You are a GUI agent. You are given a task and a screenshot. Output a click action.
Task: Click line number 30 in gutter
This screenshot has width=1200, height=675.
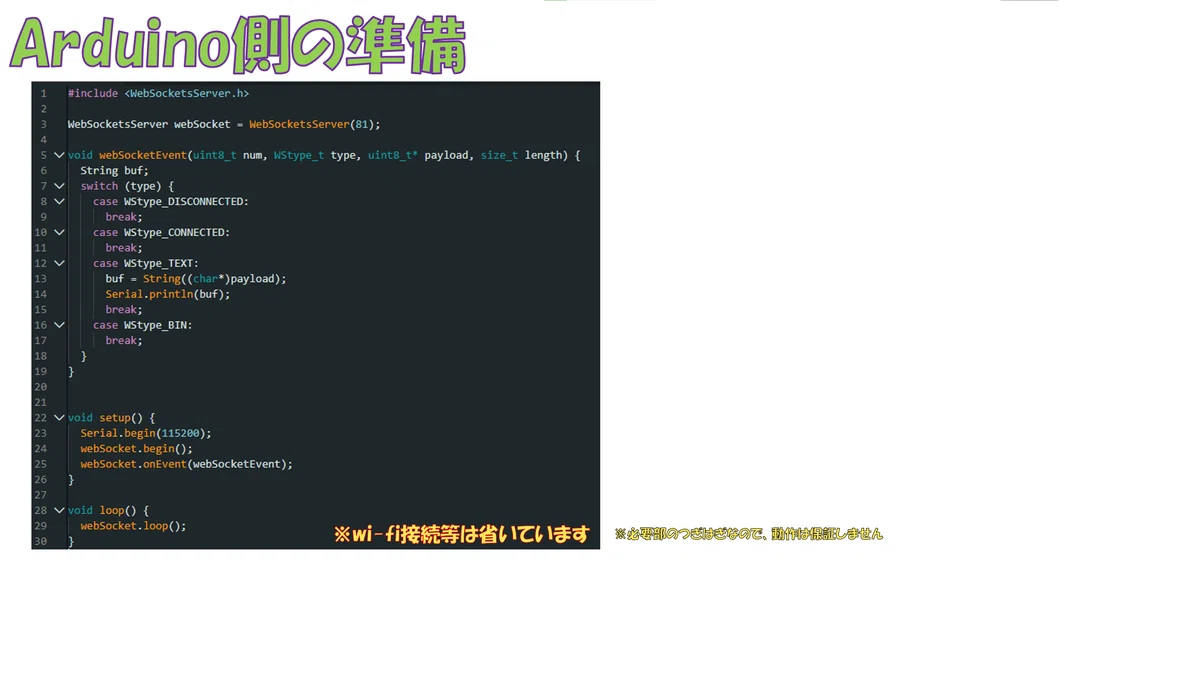(41, 541)
